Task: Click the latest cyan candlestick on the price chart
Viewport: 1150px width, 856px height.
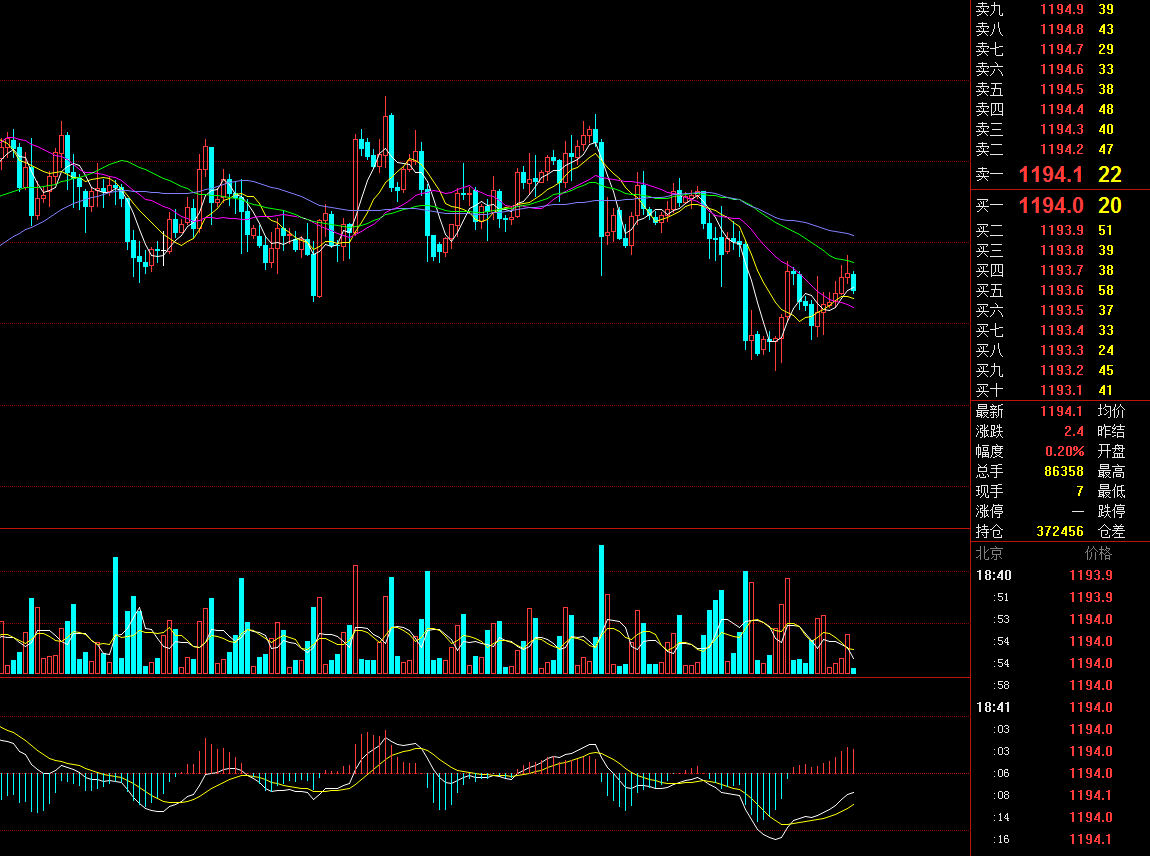Action: [853, 282]
